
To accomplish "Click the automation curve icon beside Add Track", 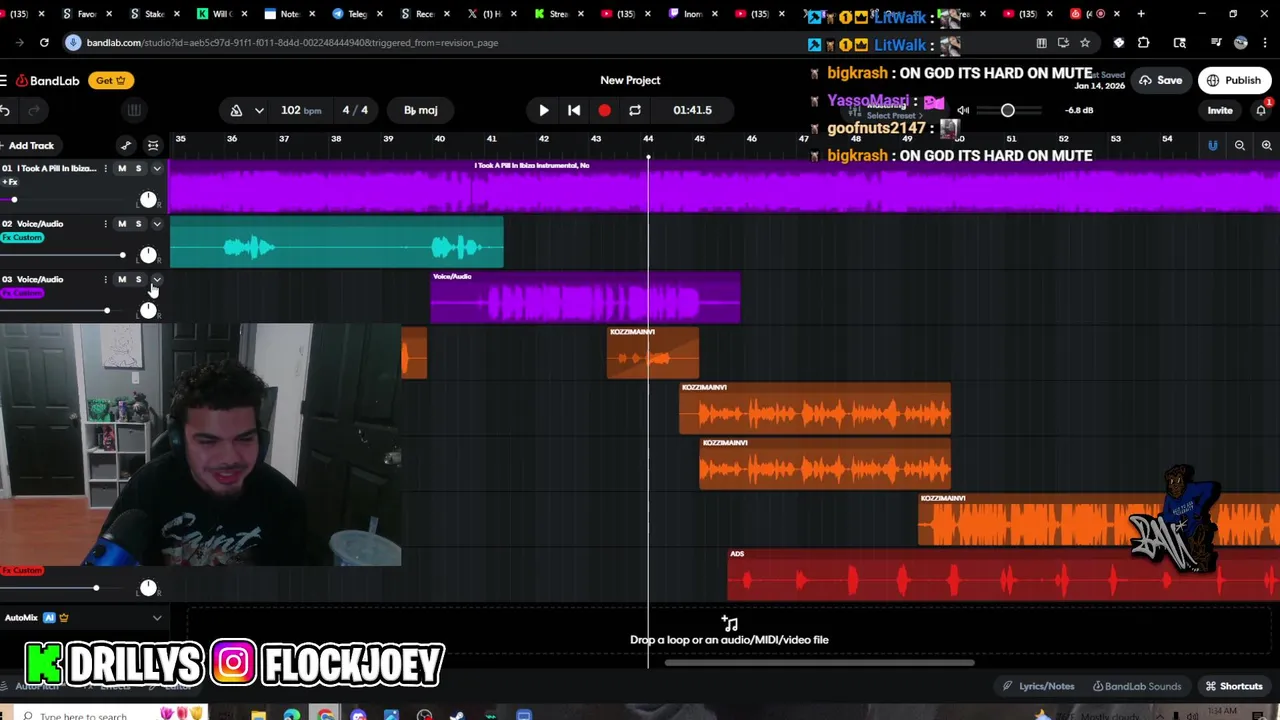I will coord(126,146).
